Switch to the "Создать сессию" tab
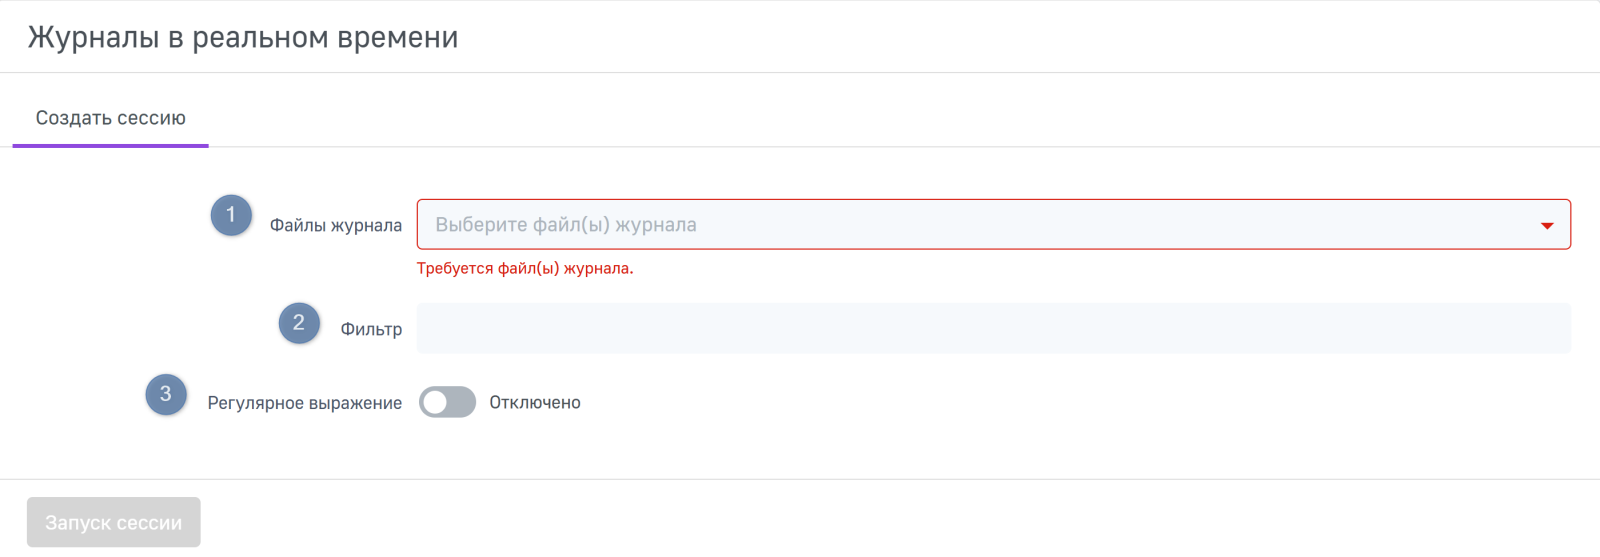This screenshot has height=557, width=1600. coord(111,118)
